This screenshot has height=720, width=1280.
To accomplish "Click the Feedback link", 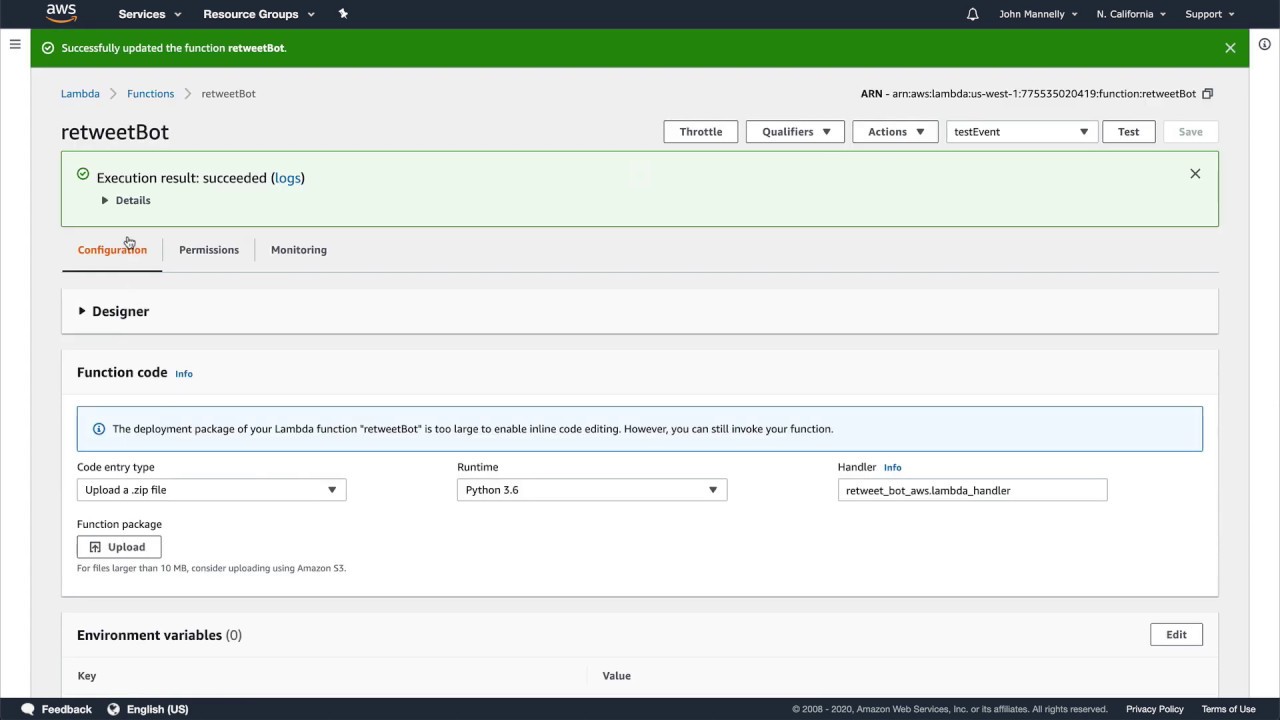I will coord(66,709).
